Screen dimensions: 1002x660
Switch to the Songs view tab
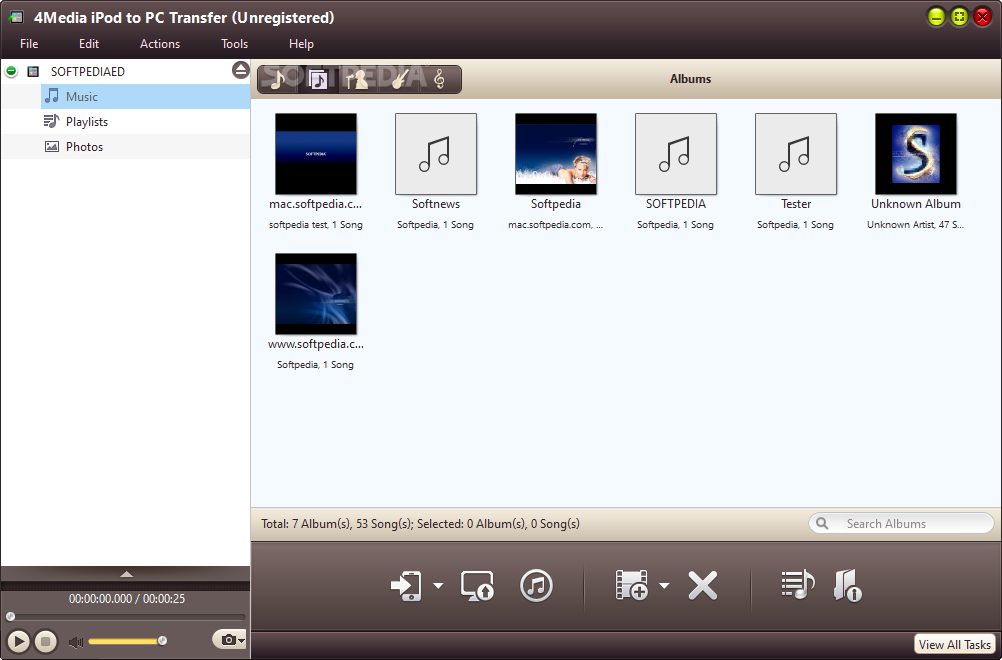(277, 79)
